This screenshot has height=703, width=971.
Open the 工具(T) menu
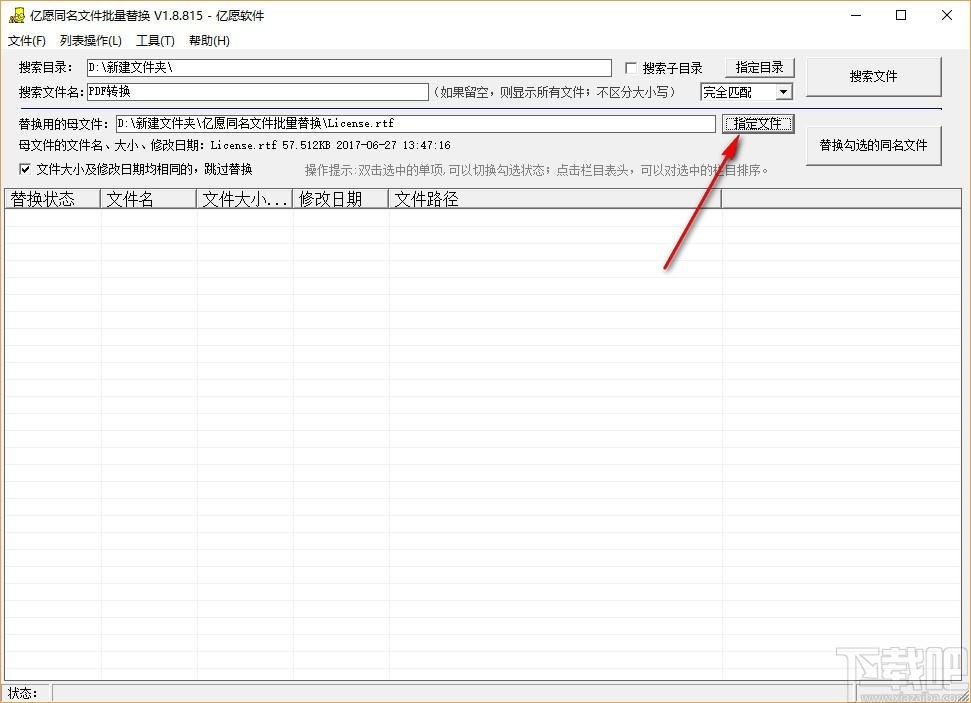point(155,41)
